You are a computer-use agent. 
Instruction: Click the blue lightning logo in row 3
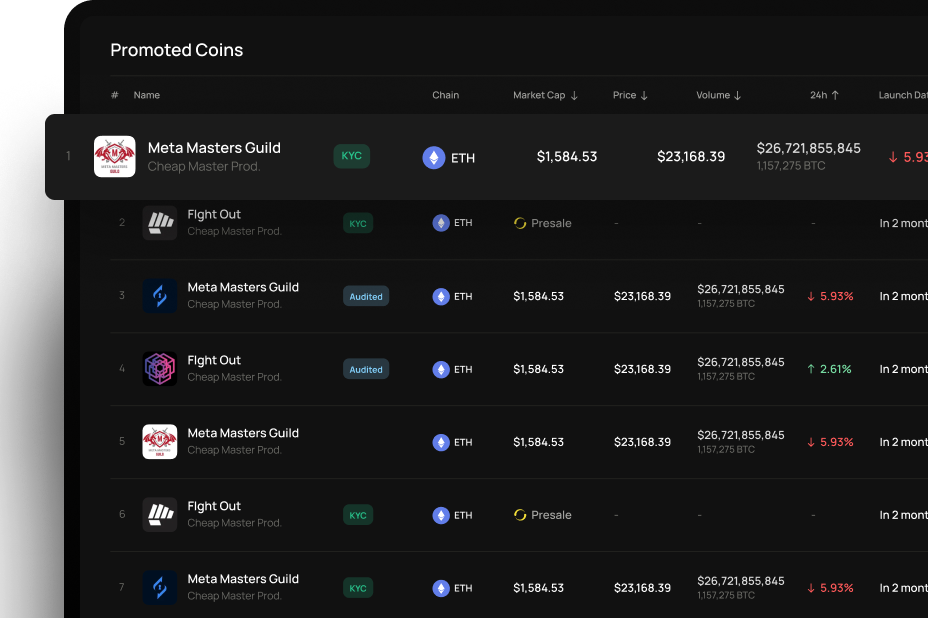tap(160, 295)
